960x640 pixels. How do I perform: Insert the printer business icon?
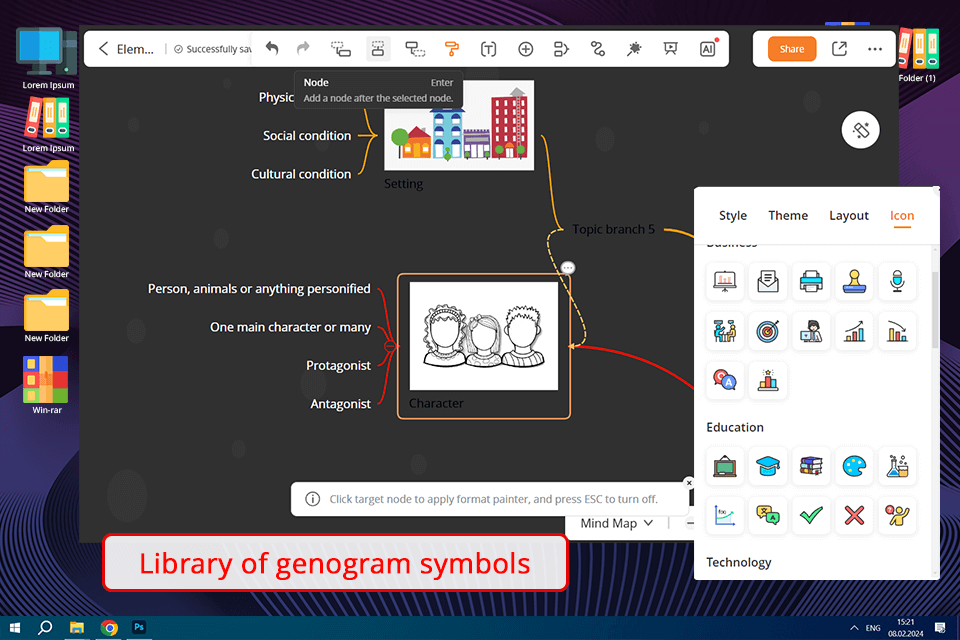pos(811,281)
